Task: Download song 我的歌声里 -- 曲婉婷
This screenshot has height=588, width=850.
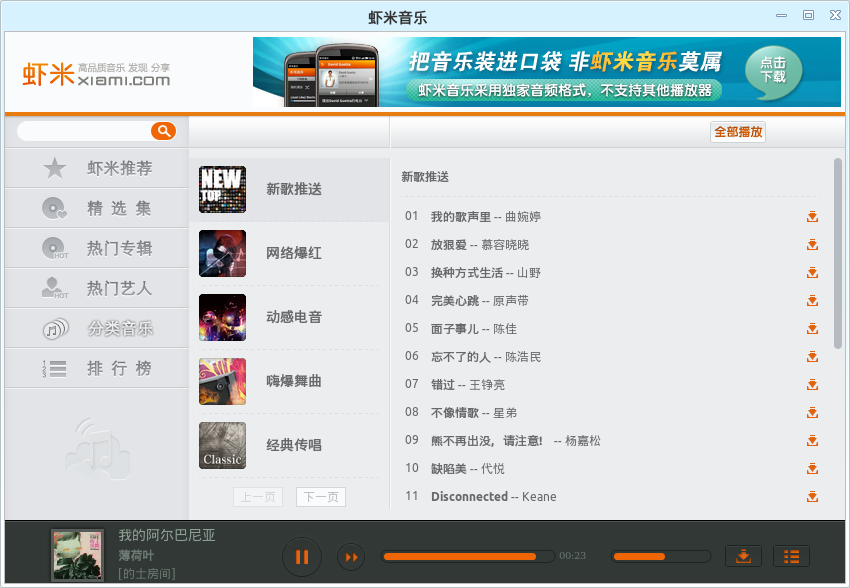Action: click(x=812, y=217)
